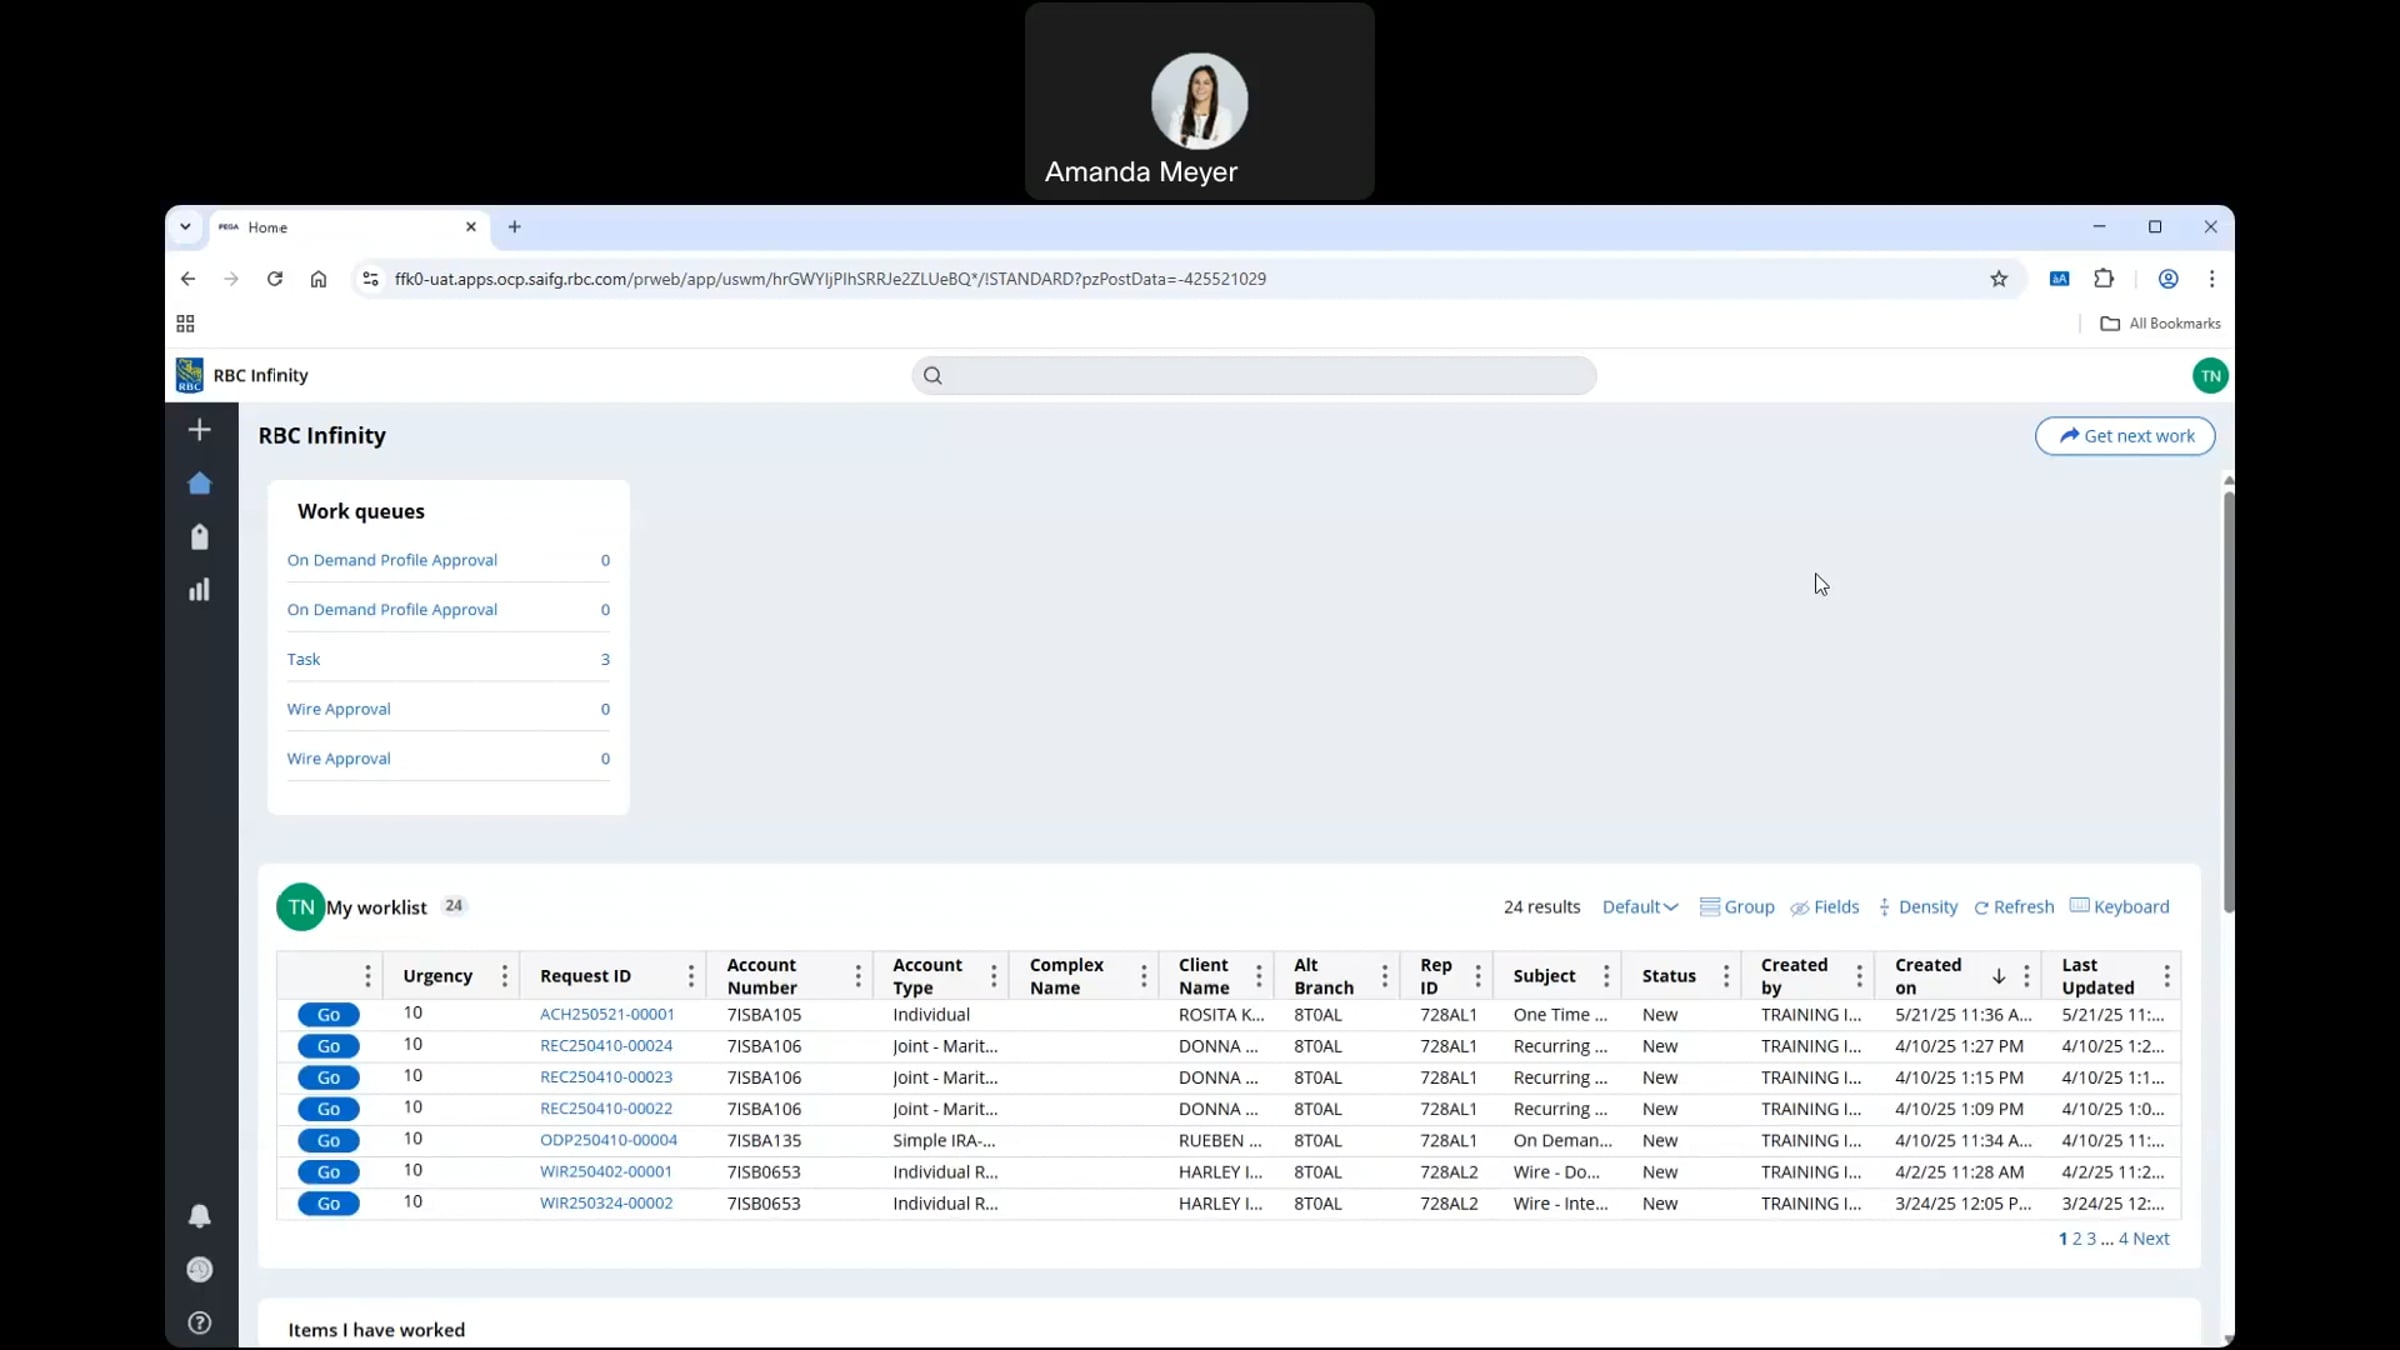Open help using the question mark icon

199,1323
